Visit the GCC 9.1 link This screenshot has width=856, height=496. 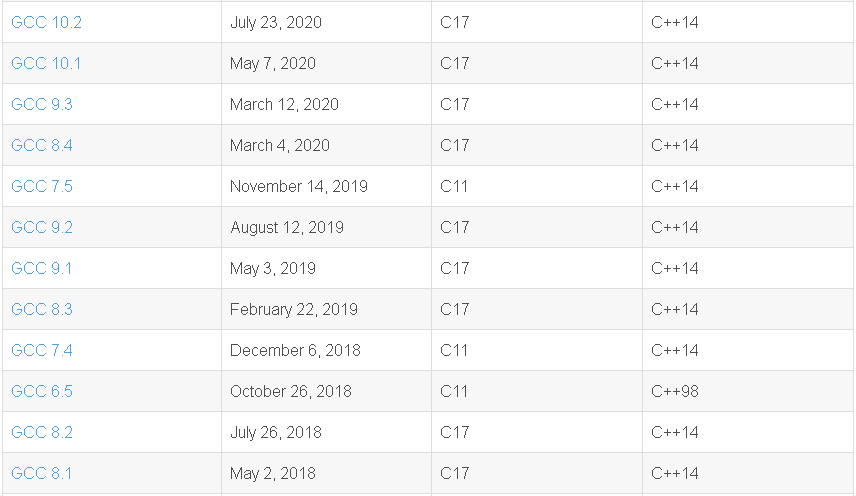click(42, 268)
